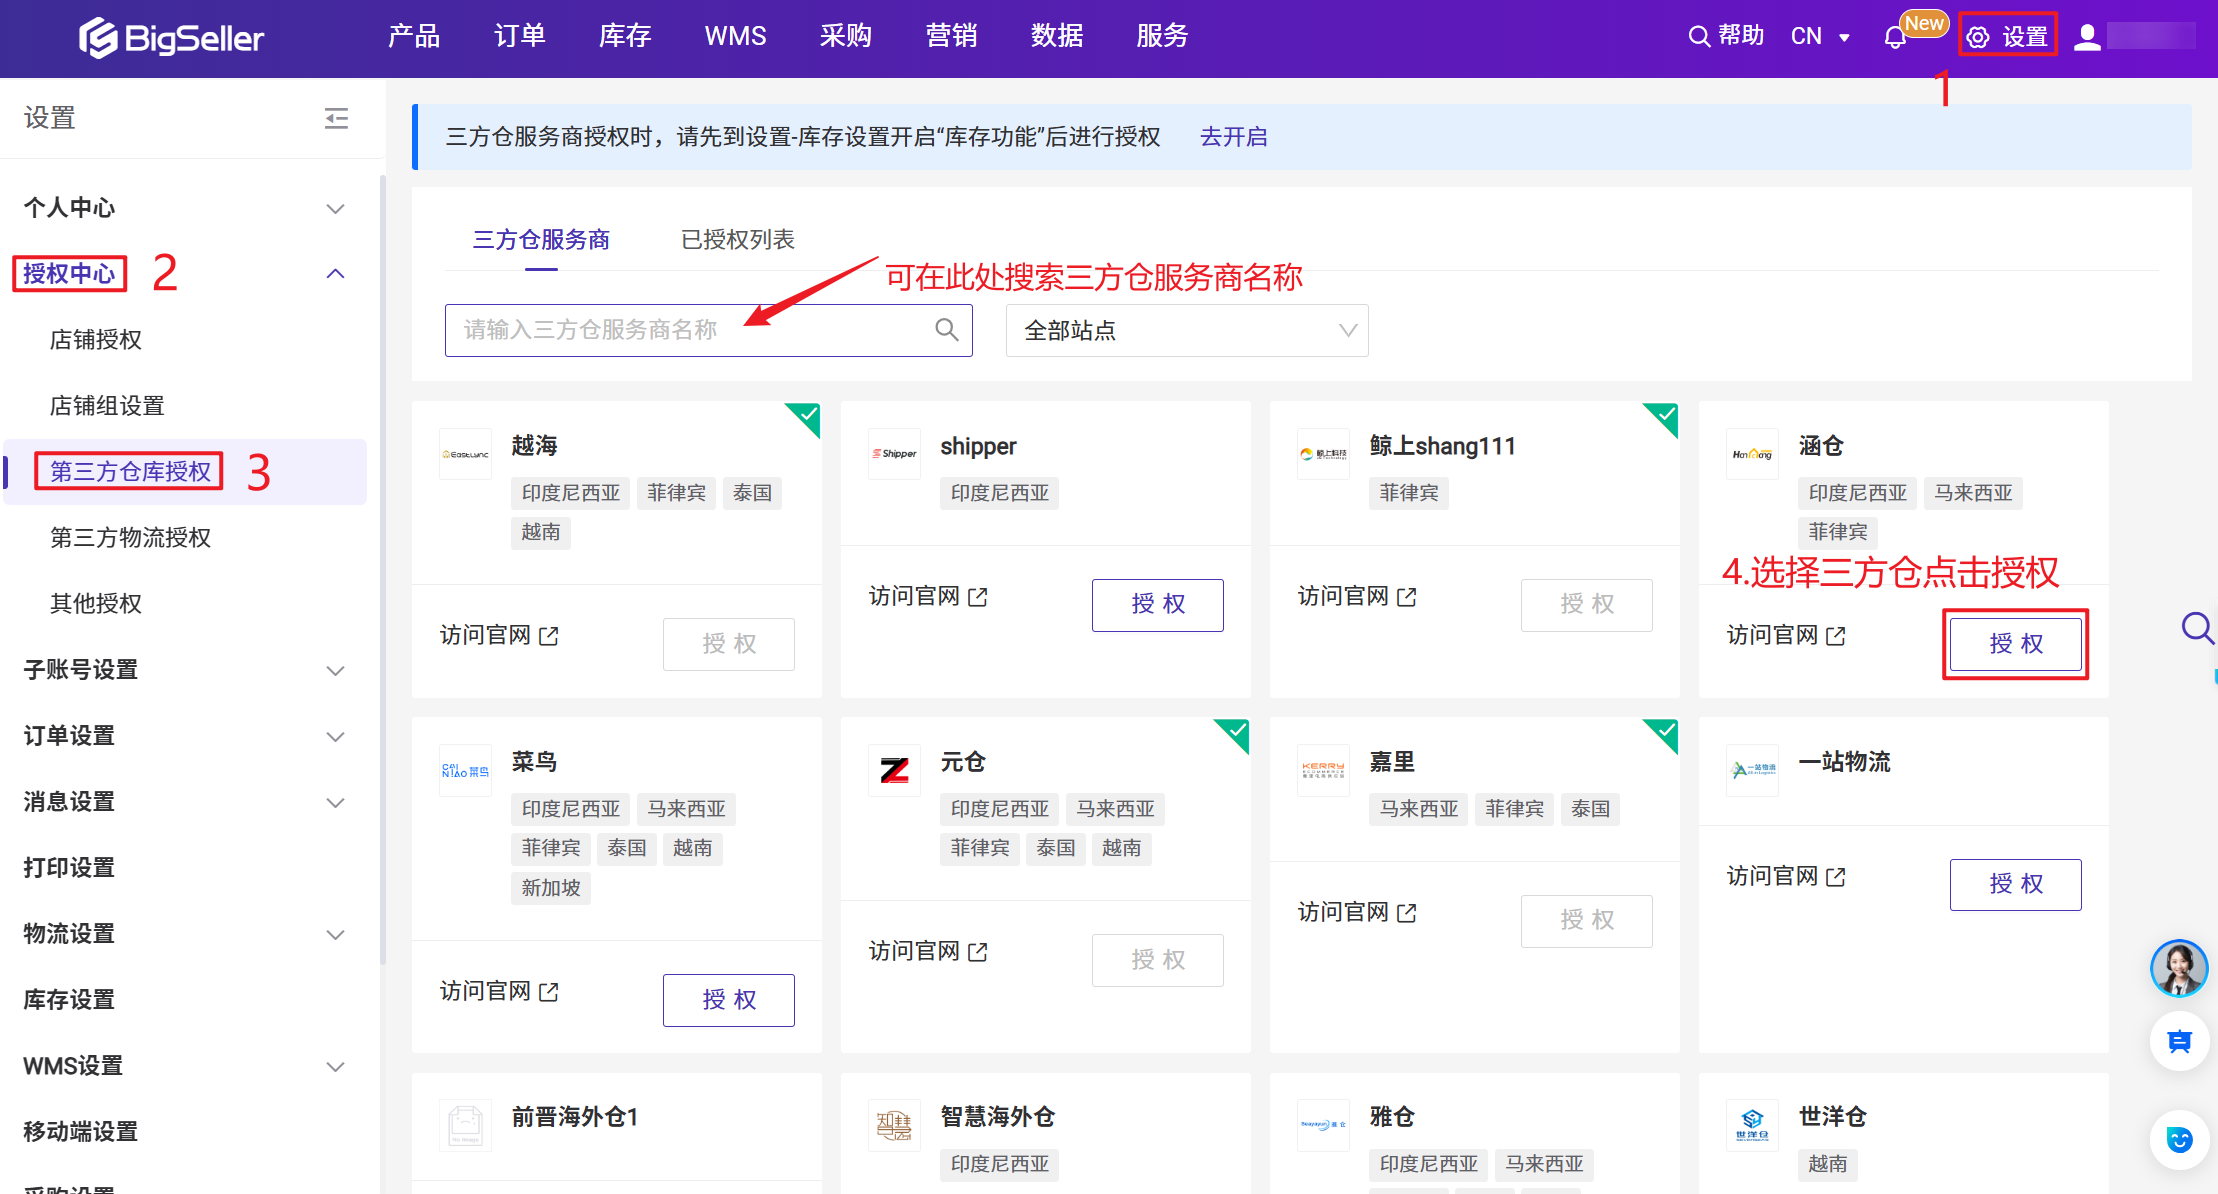
Task: Select 第三方仓库授权 in sidebar
Action: click(130, 472)
